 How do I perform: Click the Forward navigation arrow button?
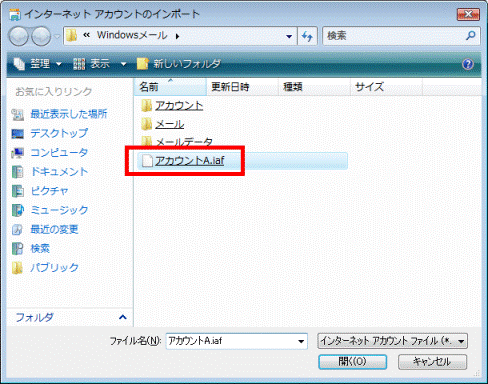pyautogui.click(x=41, y=36)
